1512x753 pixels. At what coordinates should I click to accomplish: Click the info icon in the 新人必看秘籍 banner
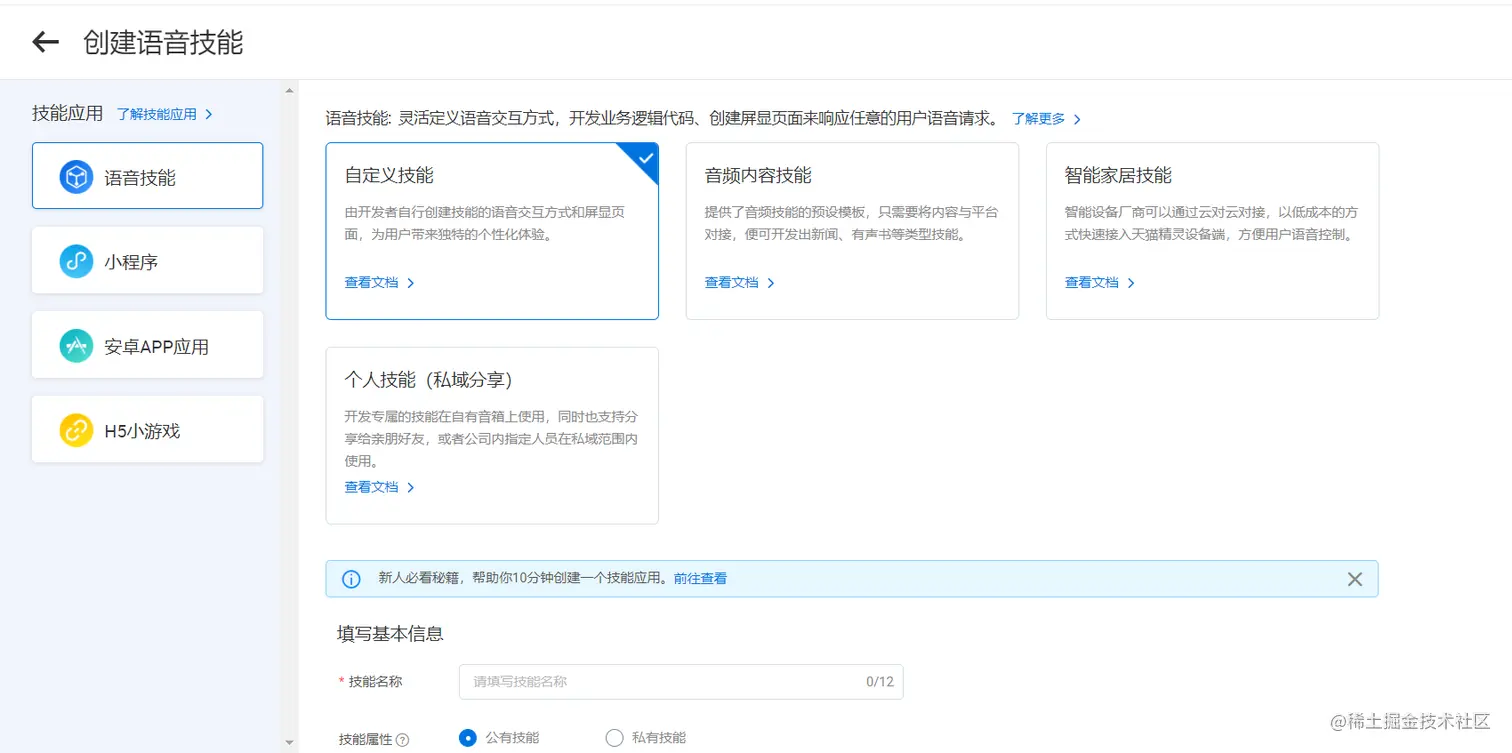[351, 579]
